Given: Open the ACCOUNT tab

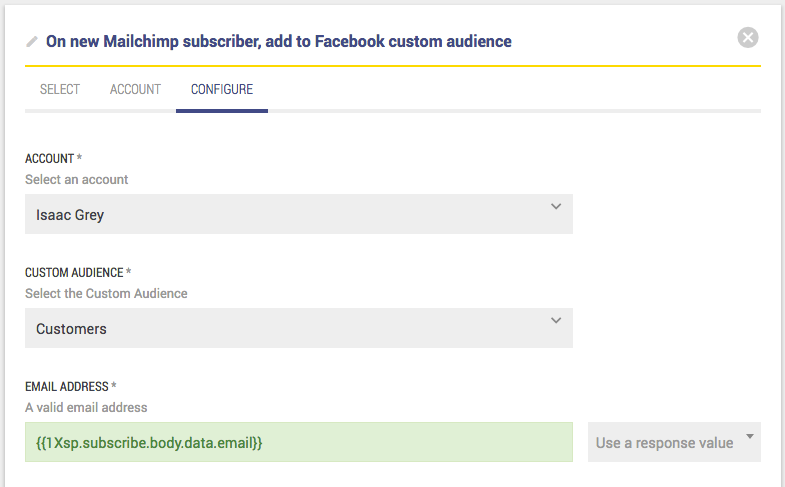Looking at the screenshot, I should coord(135,89).
